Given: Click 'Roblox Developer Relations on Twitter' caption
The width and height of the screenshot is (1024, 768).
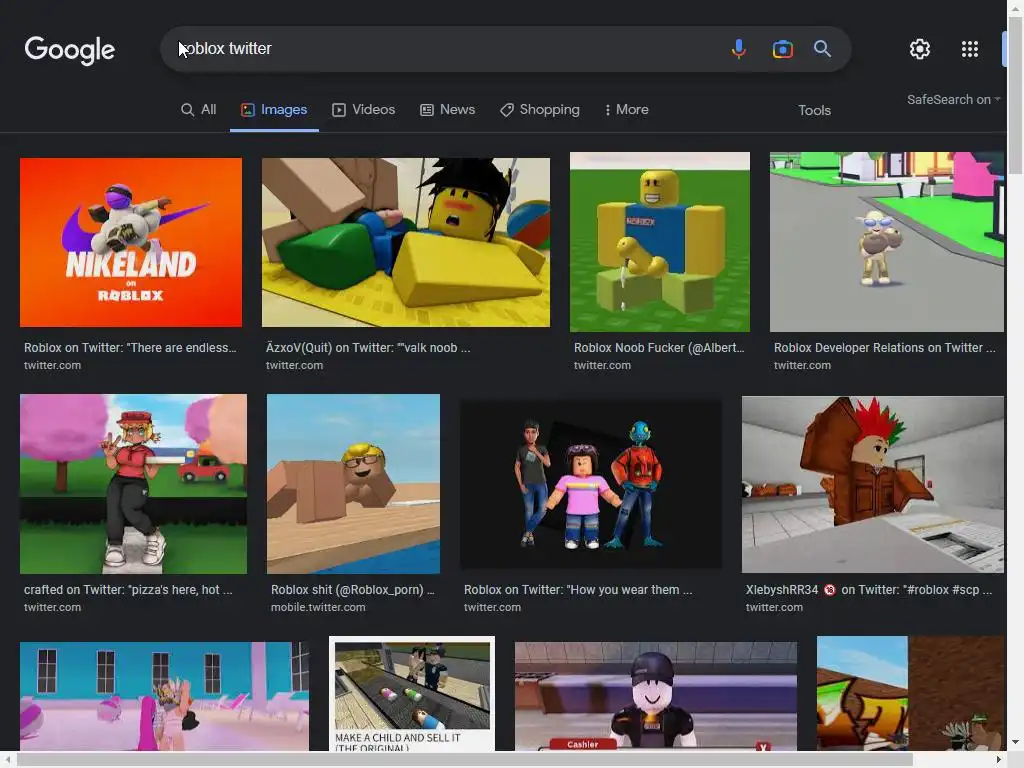Looking at the screenshot, I should pos(884,348).
